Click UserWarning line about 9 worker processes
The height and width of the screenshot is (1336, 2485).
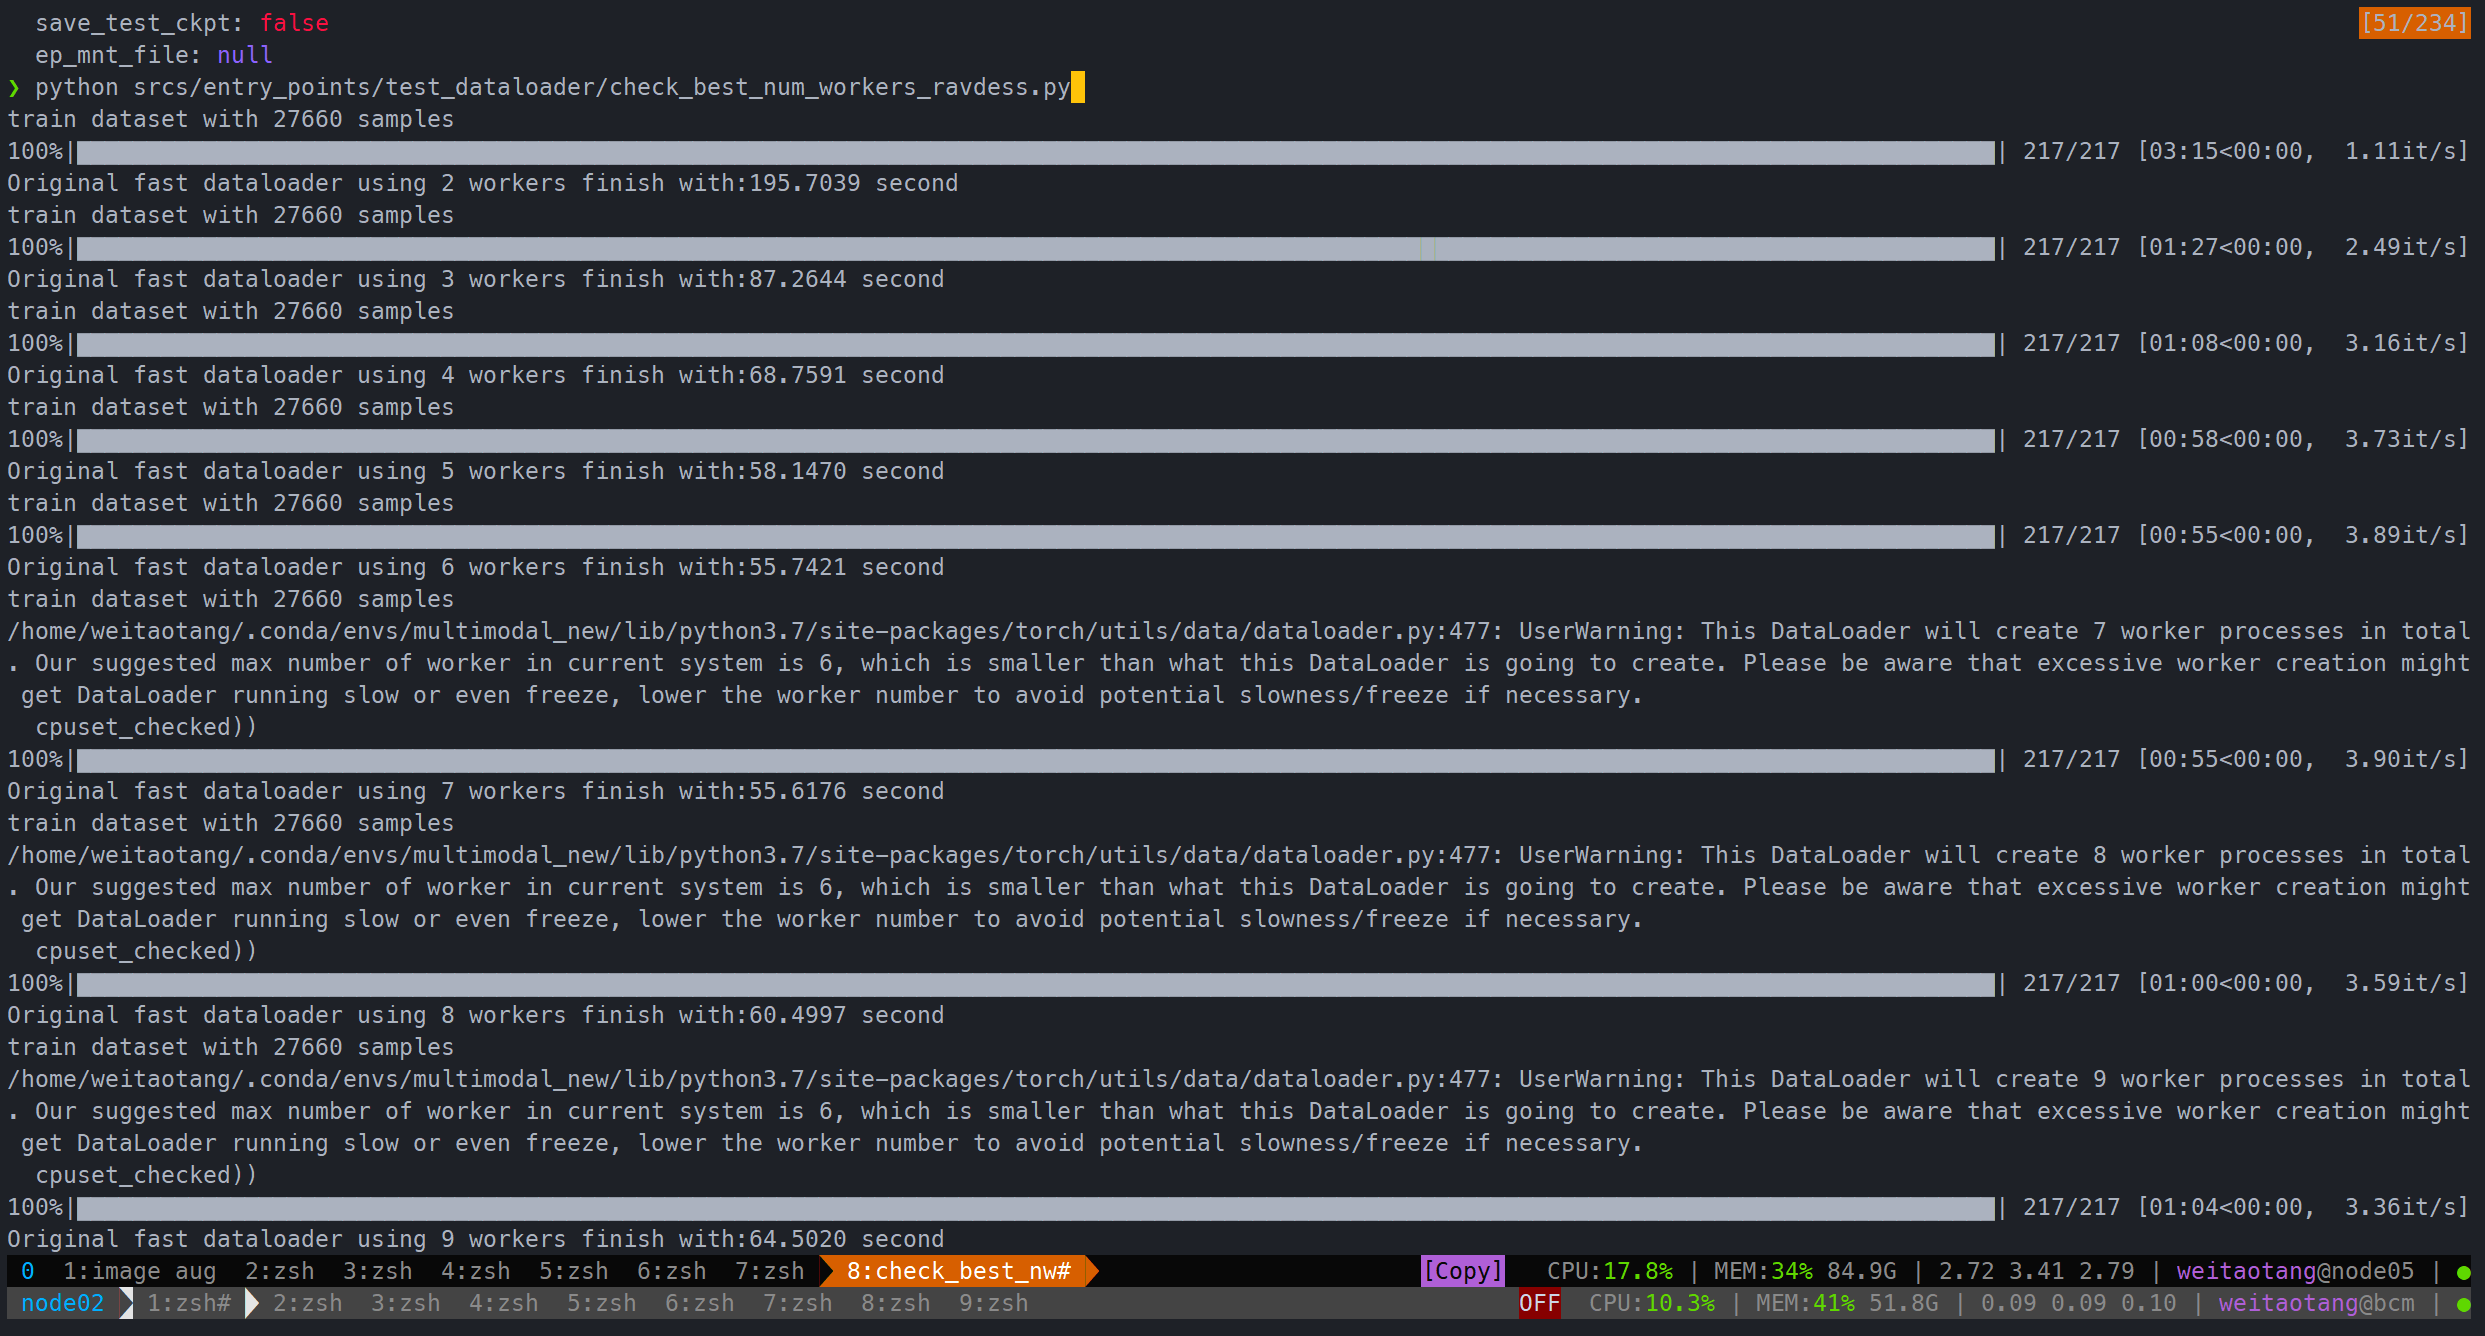point(1238,1079)
